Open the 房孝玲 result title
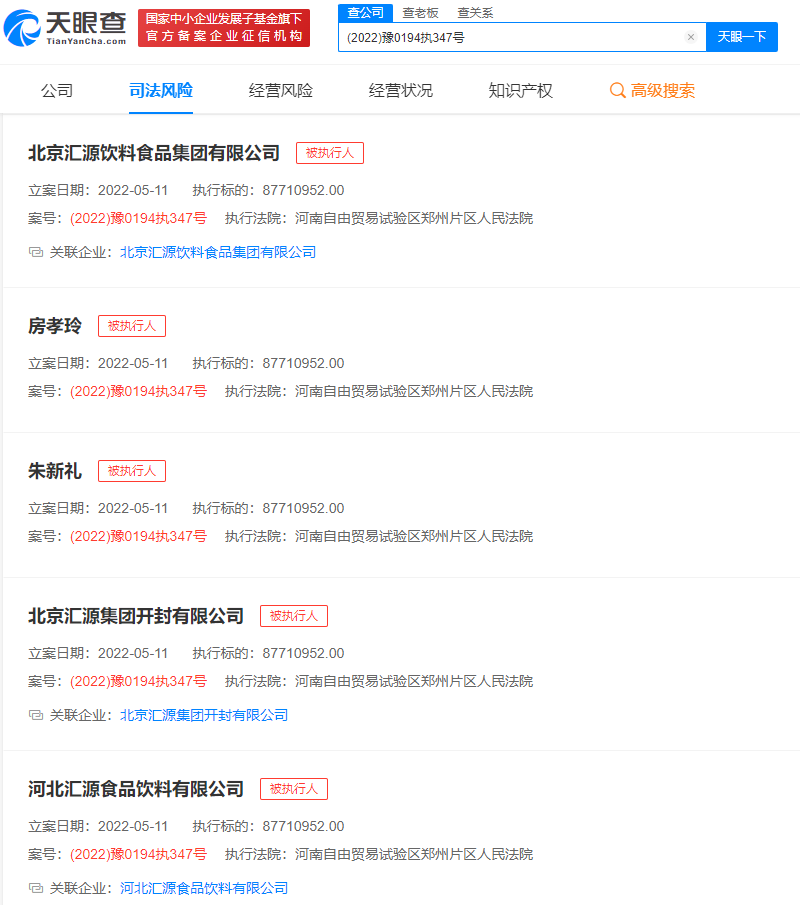 tap(55, 326)
